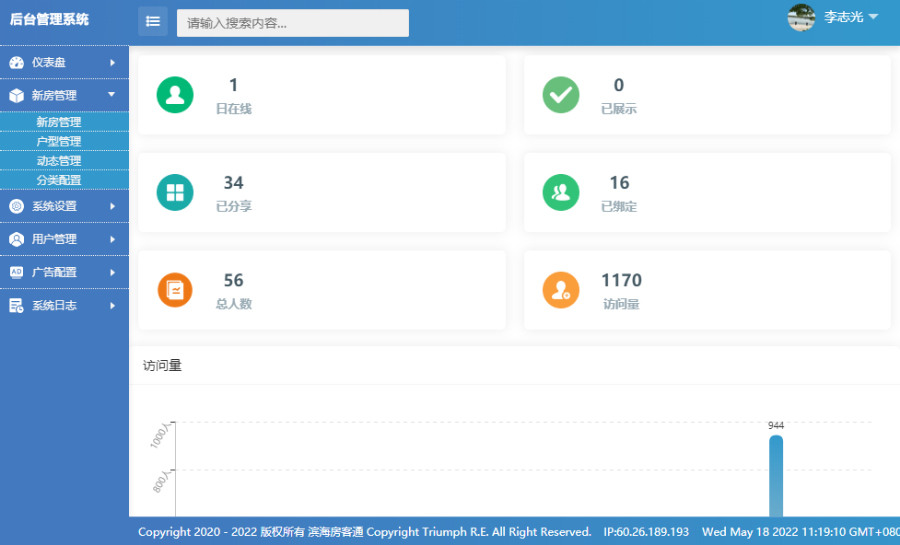The image size is (900, 545).
Task: Open the 广告配置 menu item
Action: pyautogui.click(x=64, y=272)
